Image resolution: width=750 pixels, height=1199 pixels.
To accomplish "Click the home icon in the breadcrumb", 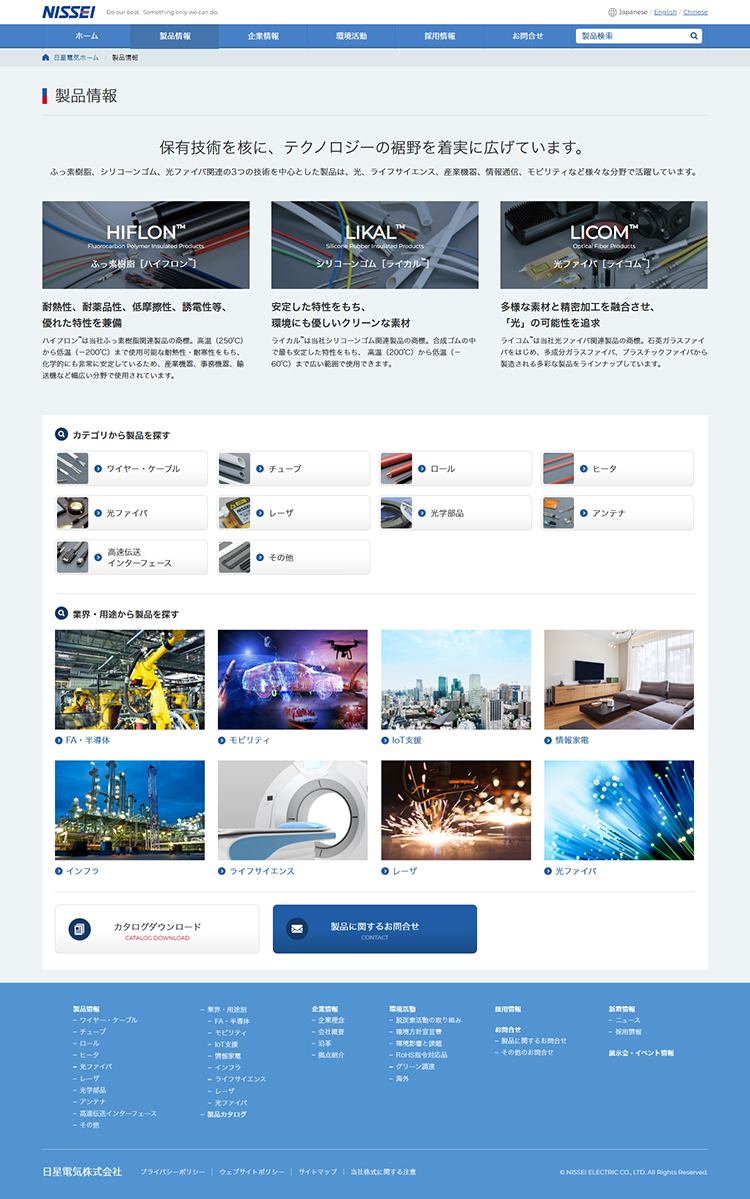I will 46,58.
